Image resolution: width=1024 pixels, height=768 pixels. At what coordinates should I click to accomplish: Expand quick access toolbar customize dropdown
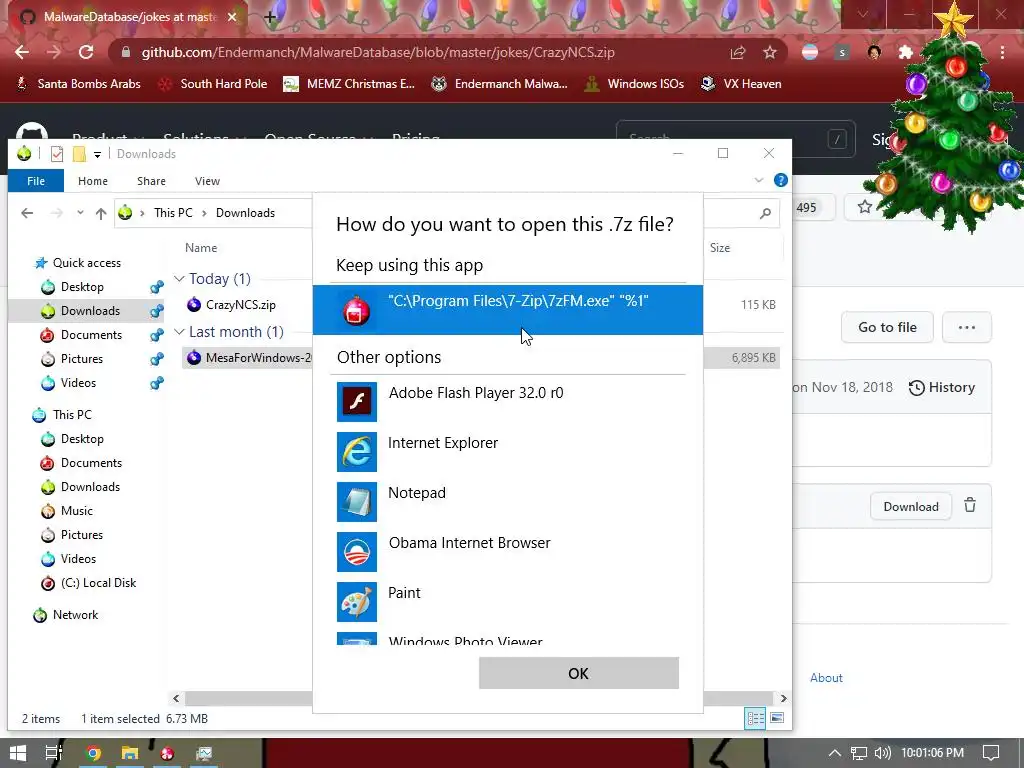(x=97, y=155)
